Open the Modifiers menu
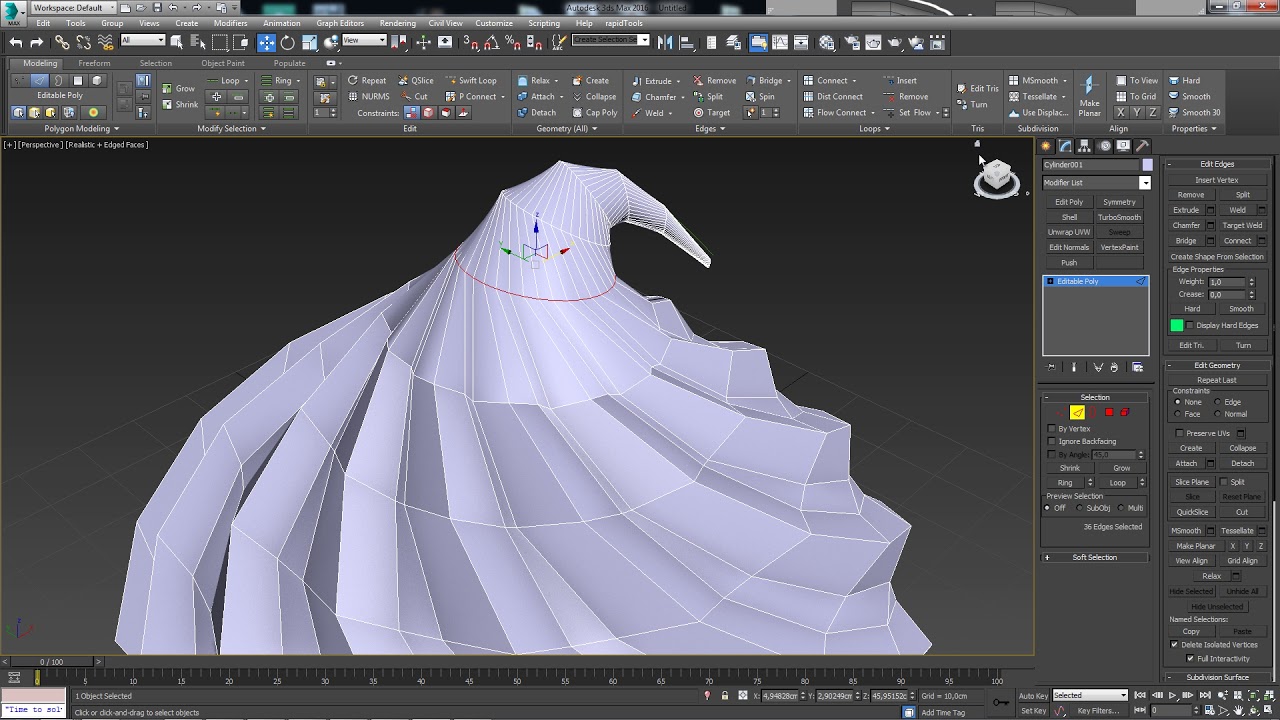The image size is (1280, 720). point(230,23)
